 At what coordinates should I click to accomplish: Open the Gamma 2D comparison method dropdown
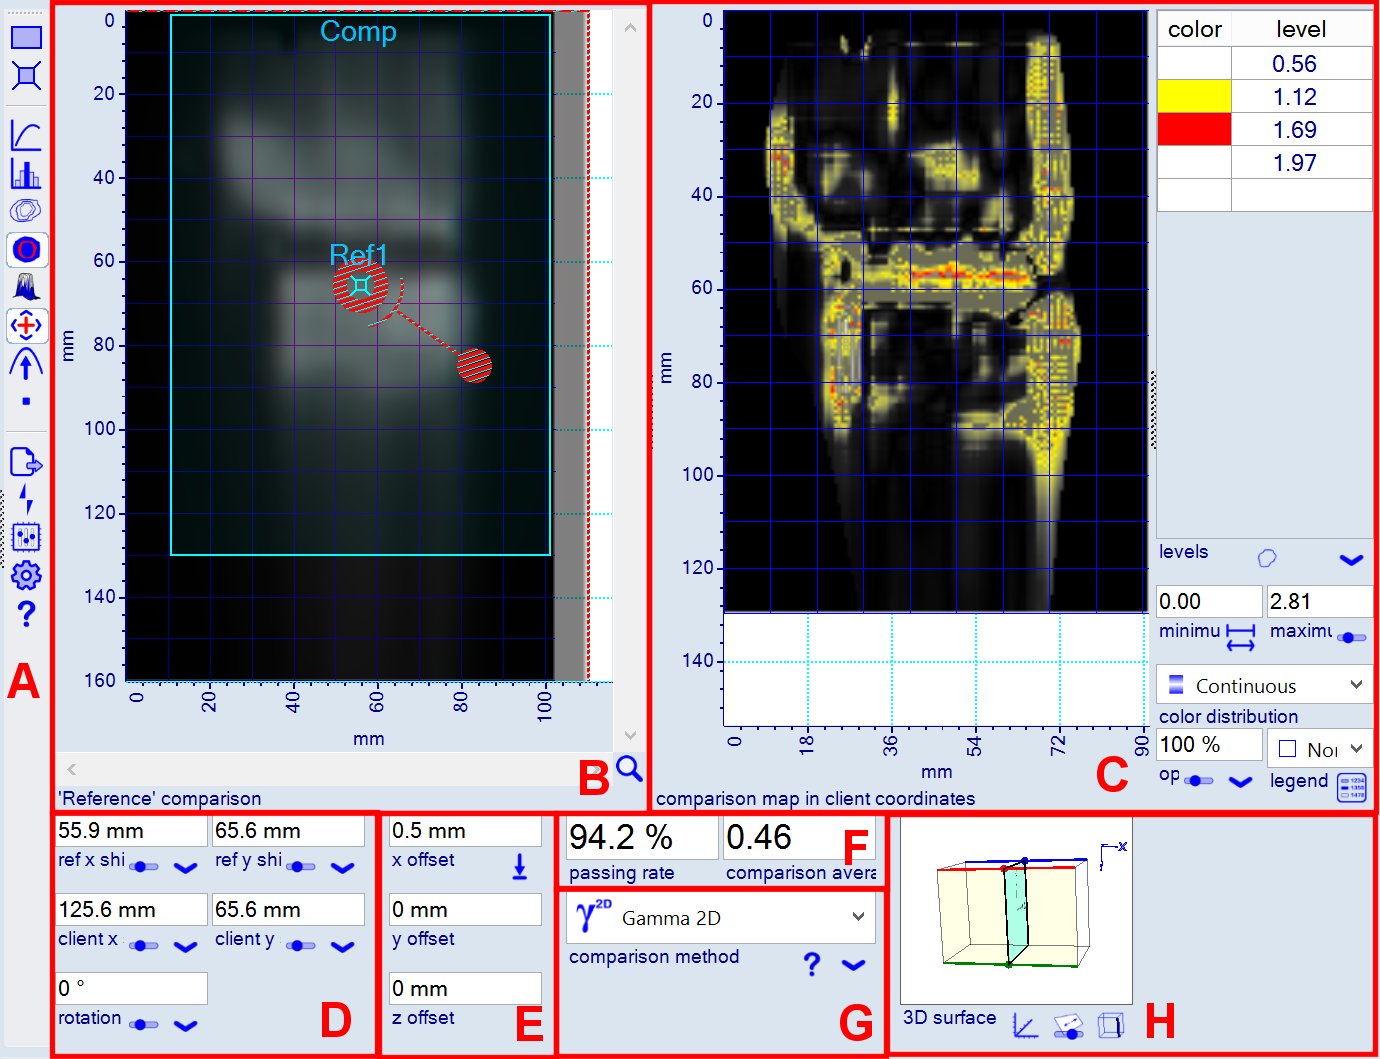(x=720, y=918)
